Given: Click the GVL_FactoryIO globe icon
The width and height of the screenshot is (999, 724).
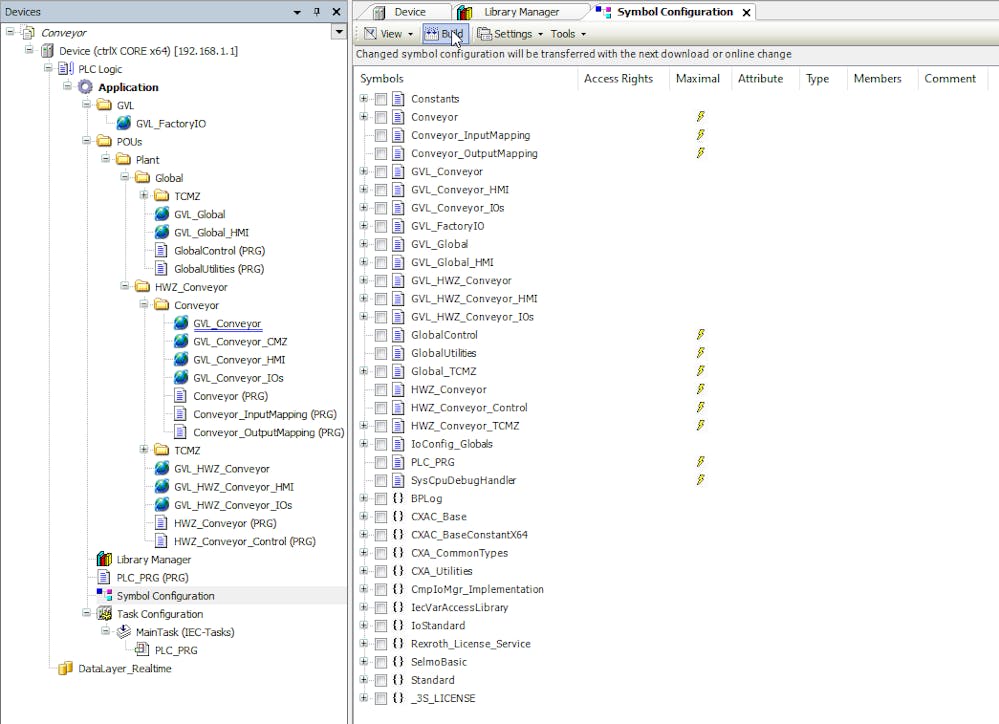Looking at the screenshot, I should click(124, 124).
